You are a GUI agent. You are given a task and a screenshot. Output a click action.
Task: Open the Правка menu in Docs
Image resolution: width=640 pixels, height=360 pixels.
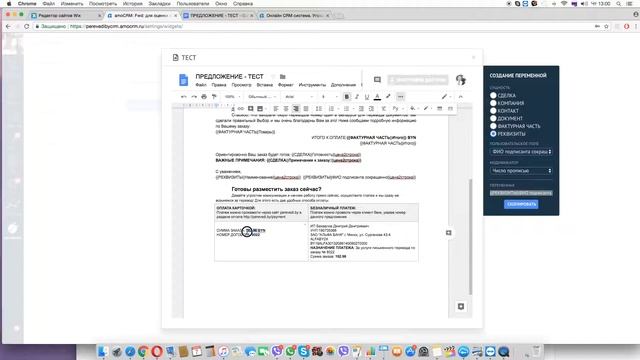click(219, 85)
